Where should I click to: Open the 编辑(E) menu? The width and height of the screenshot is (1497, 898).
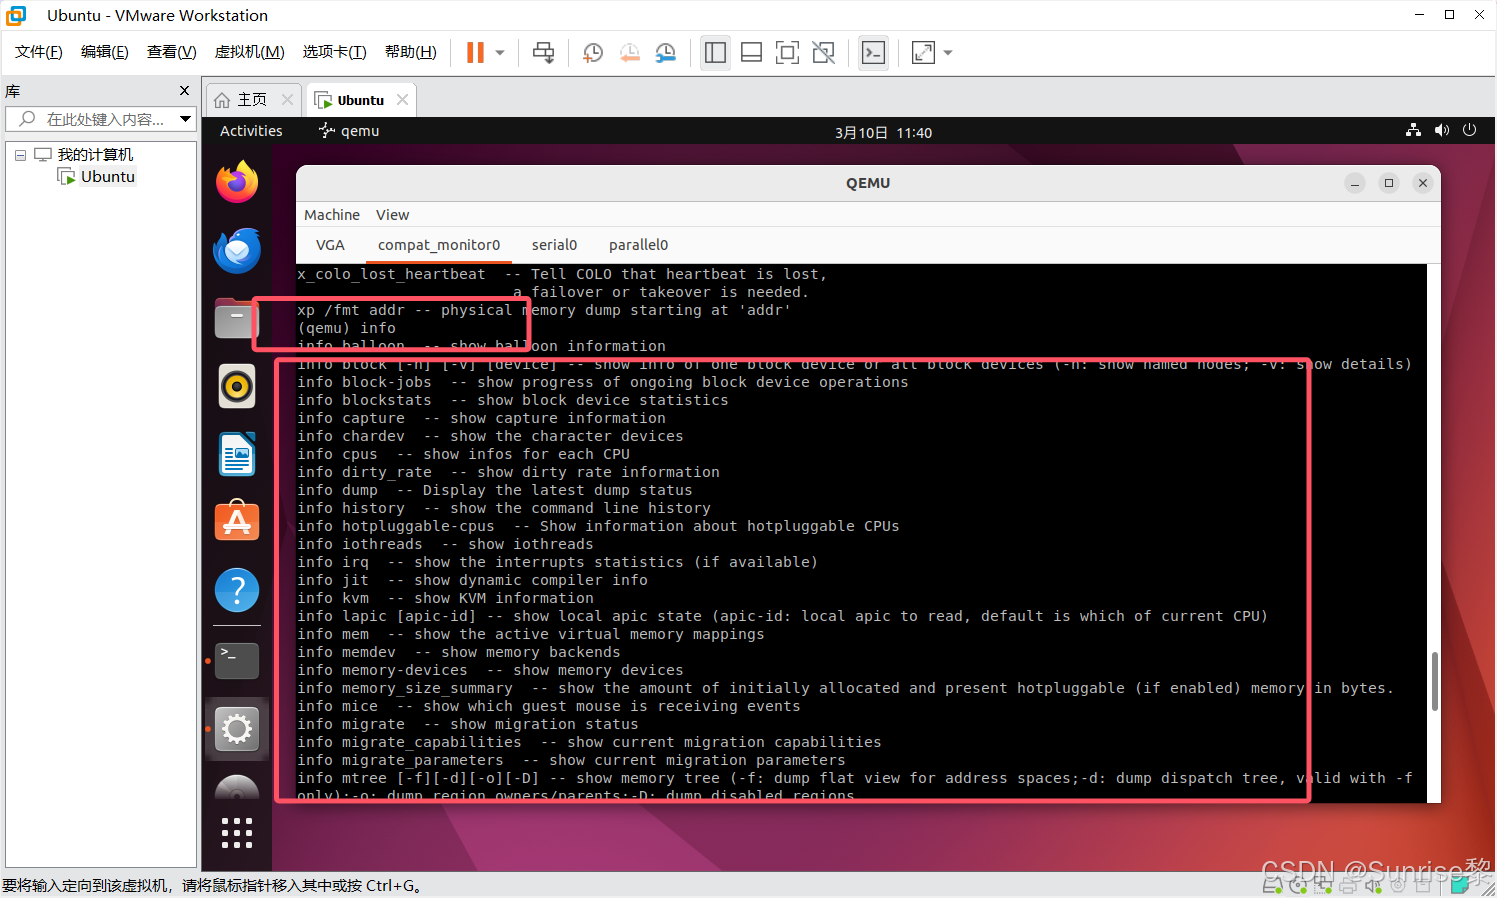(105, 52)
